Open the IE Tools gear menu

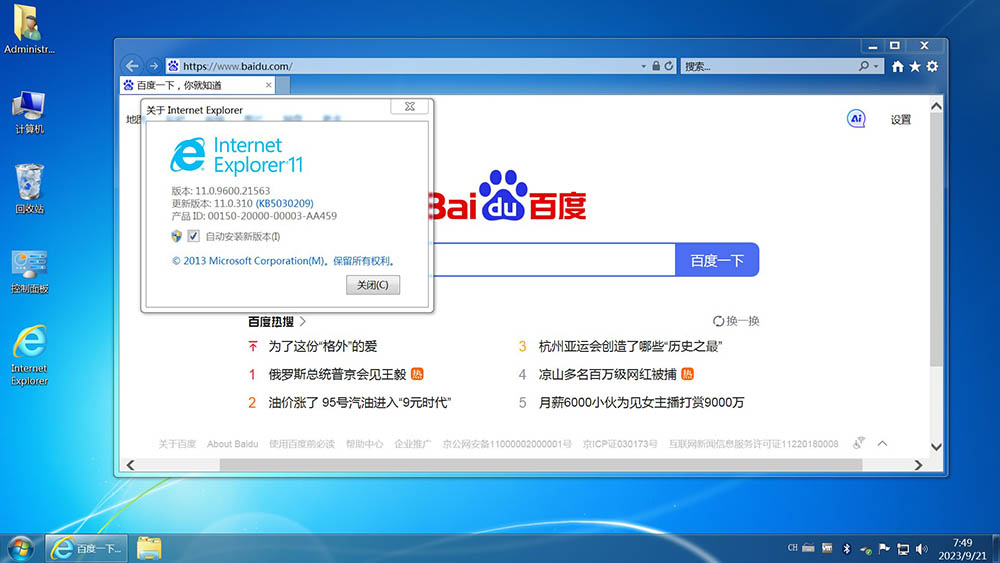[x=932, y=66]
